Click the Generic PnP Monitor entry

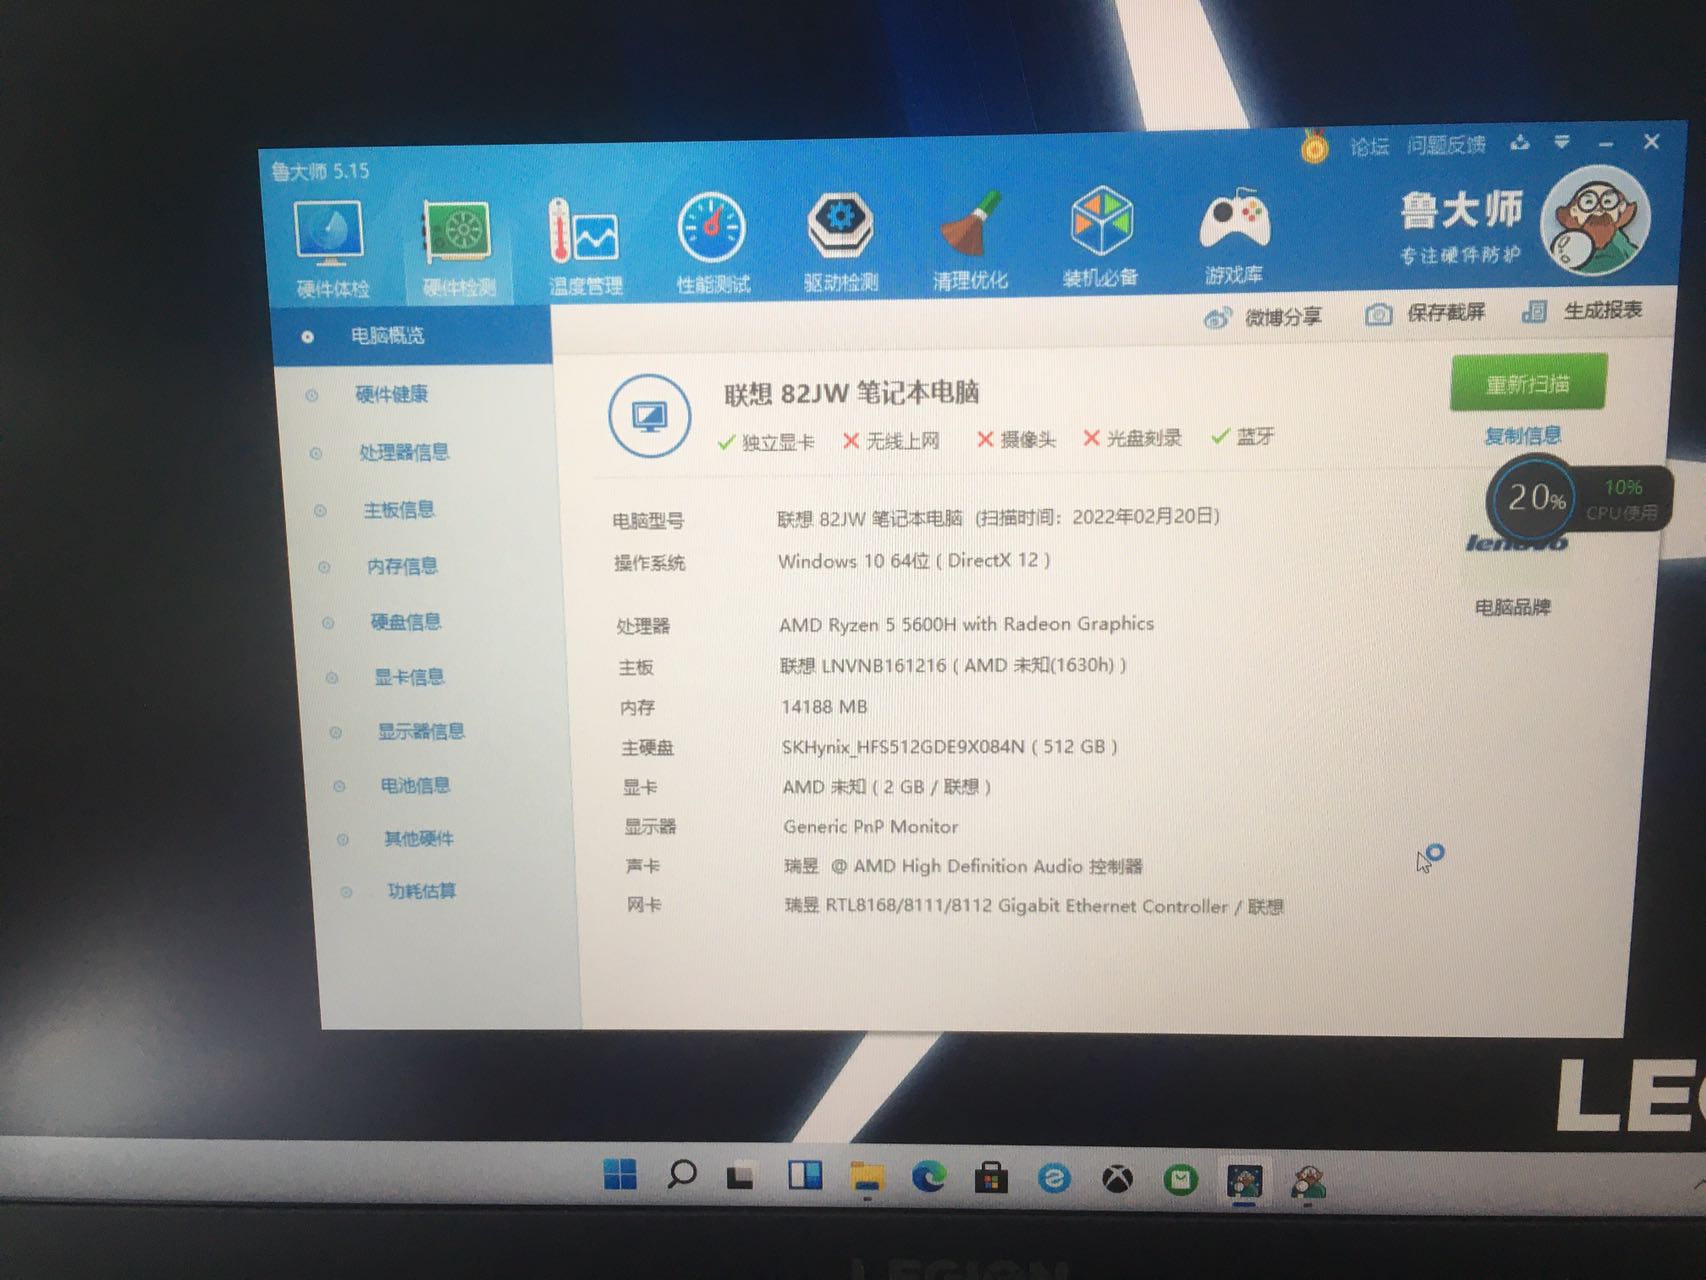tap(871, 827)
